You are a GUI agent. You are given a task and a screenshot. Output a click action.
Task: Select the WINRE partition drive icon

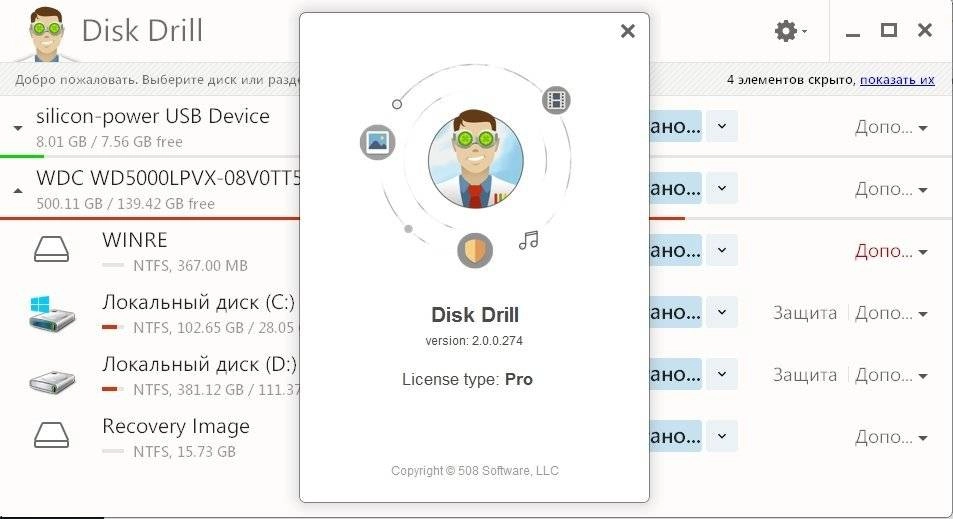(52, 250)
